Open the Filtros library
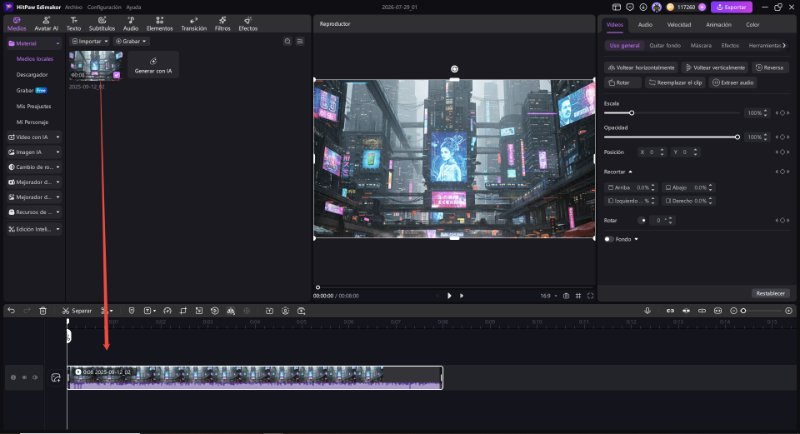 [x=222, y=24]
